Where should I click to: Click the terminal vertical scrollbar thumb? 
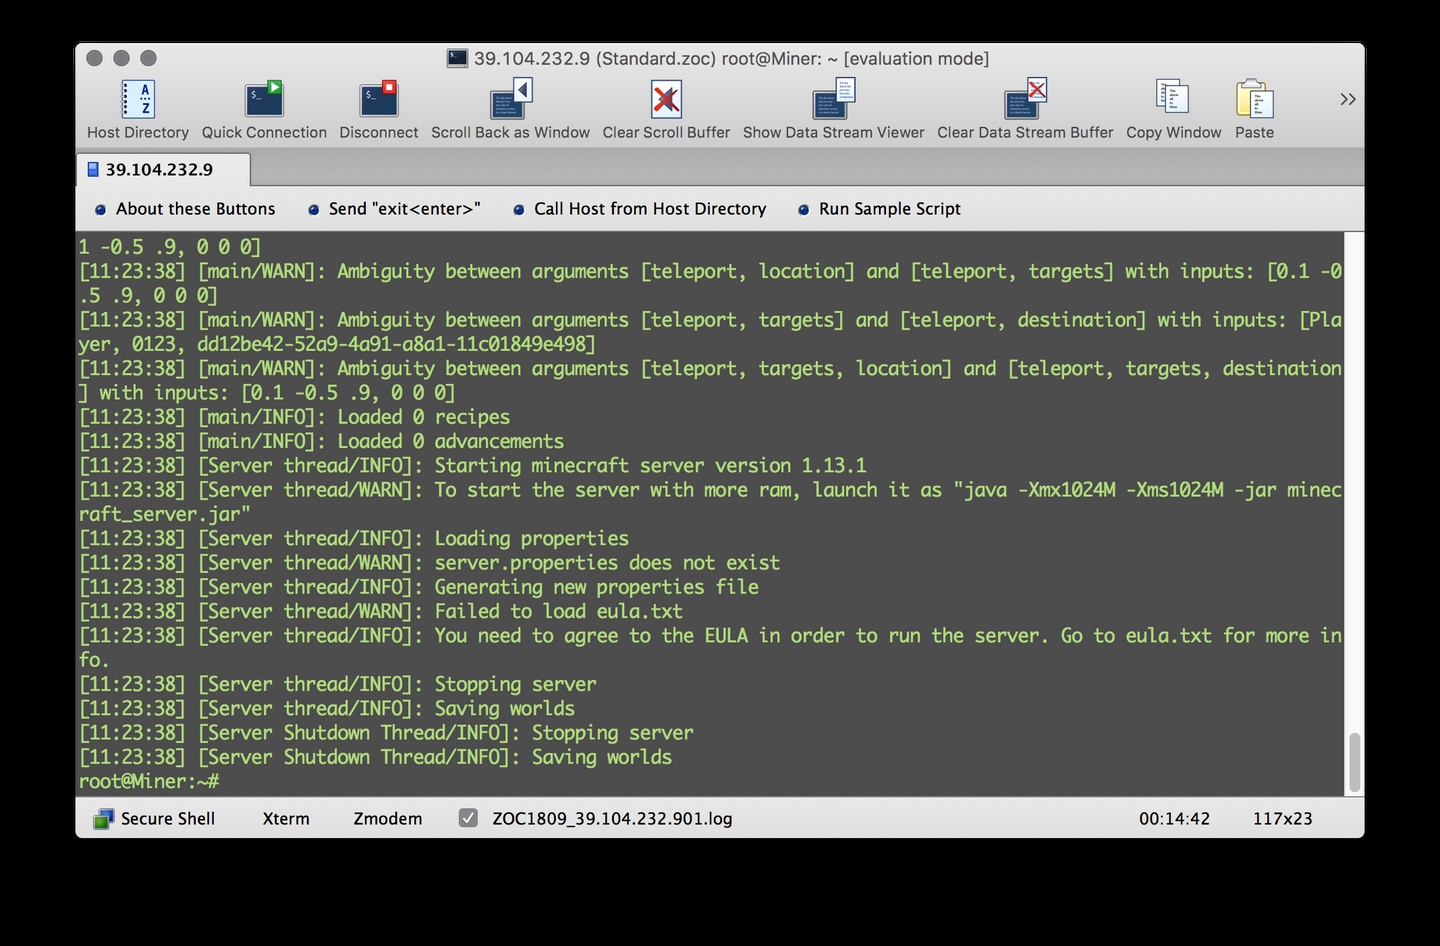[x=1354, y=761]
